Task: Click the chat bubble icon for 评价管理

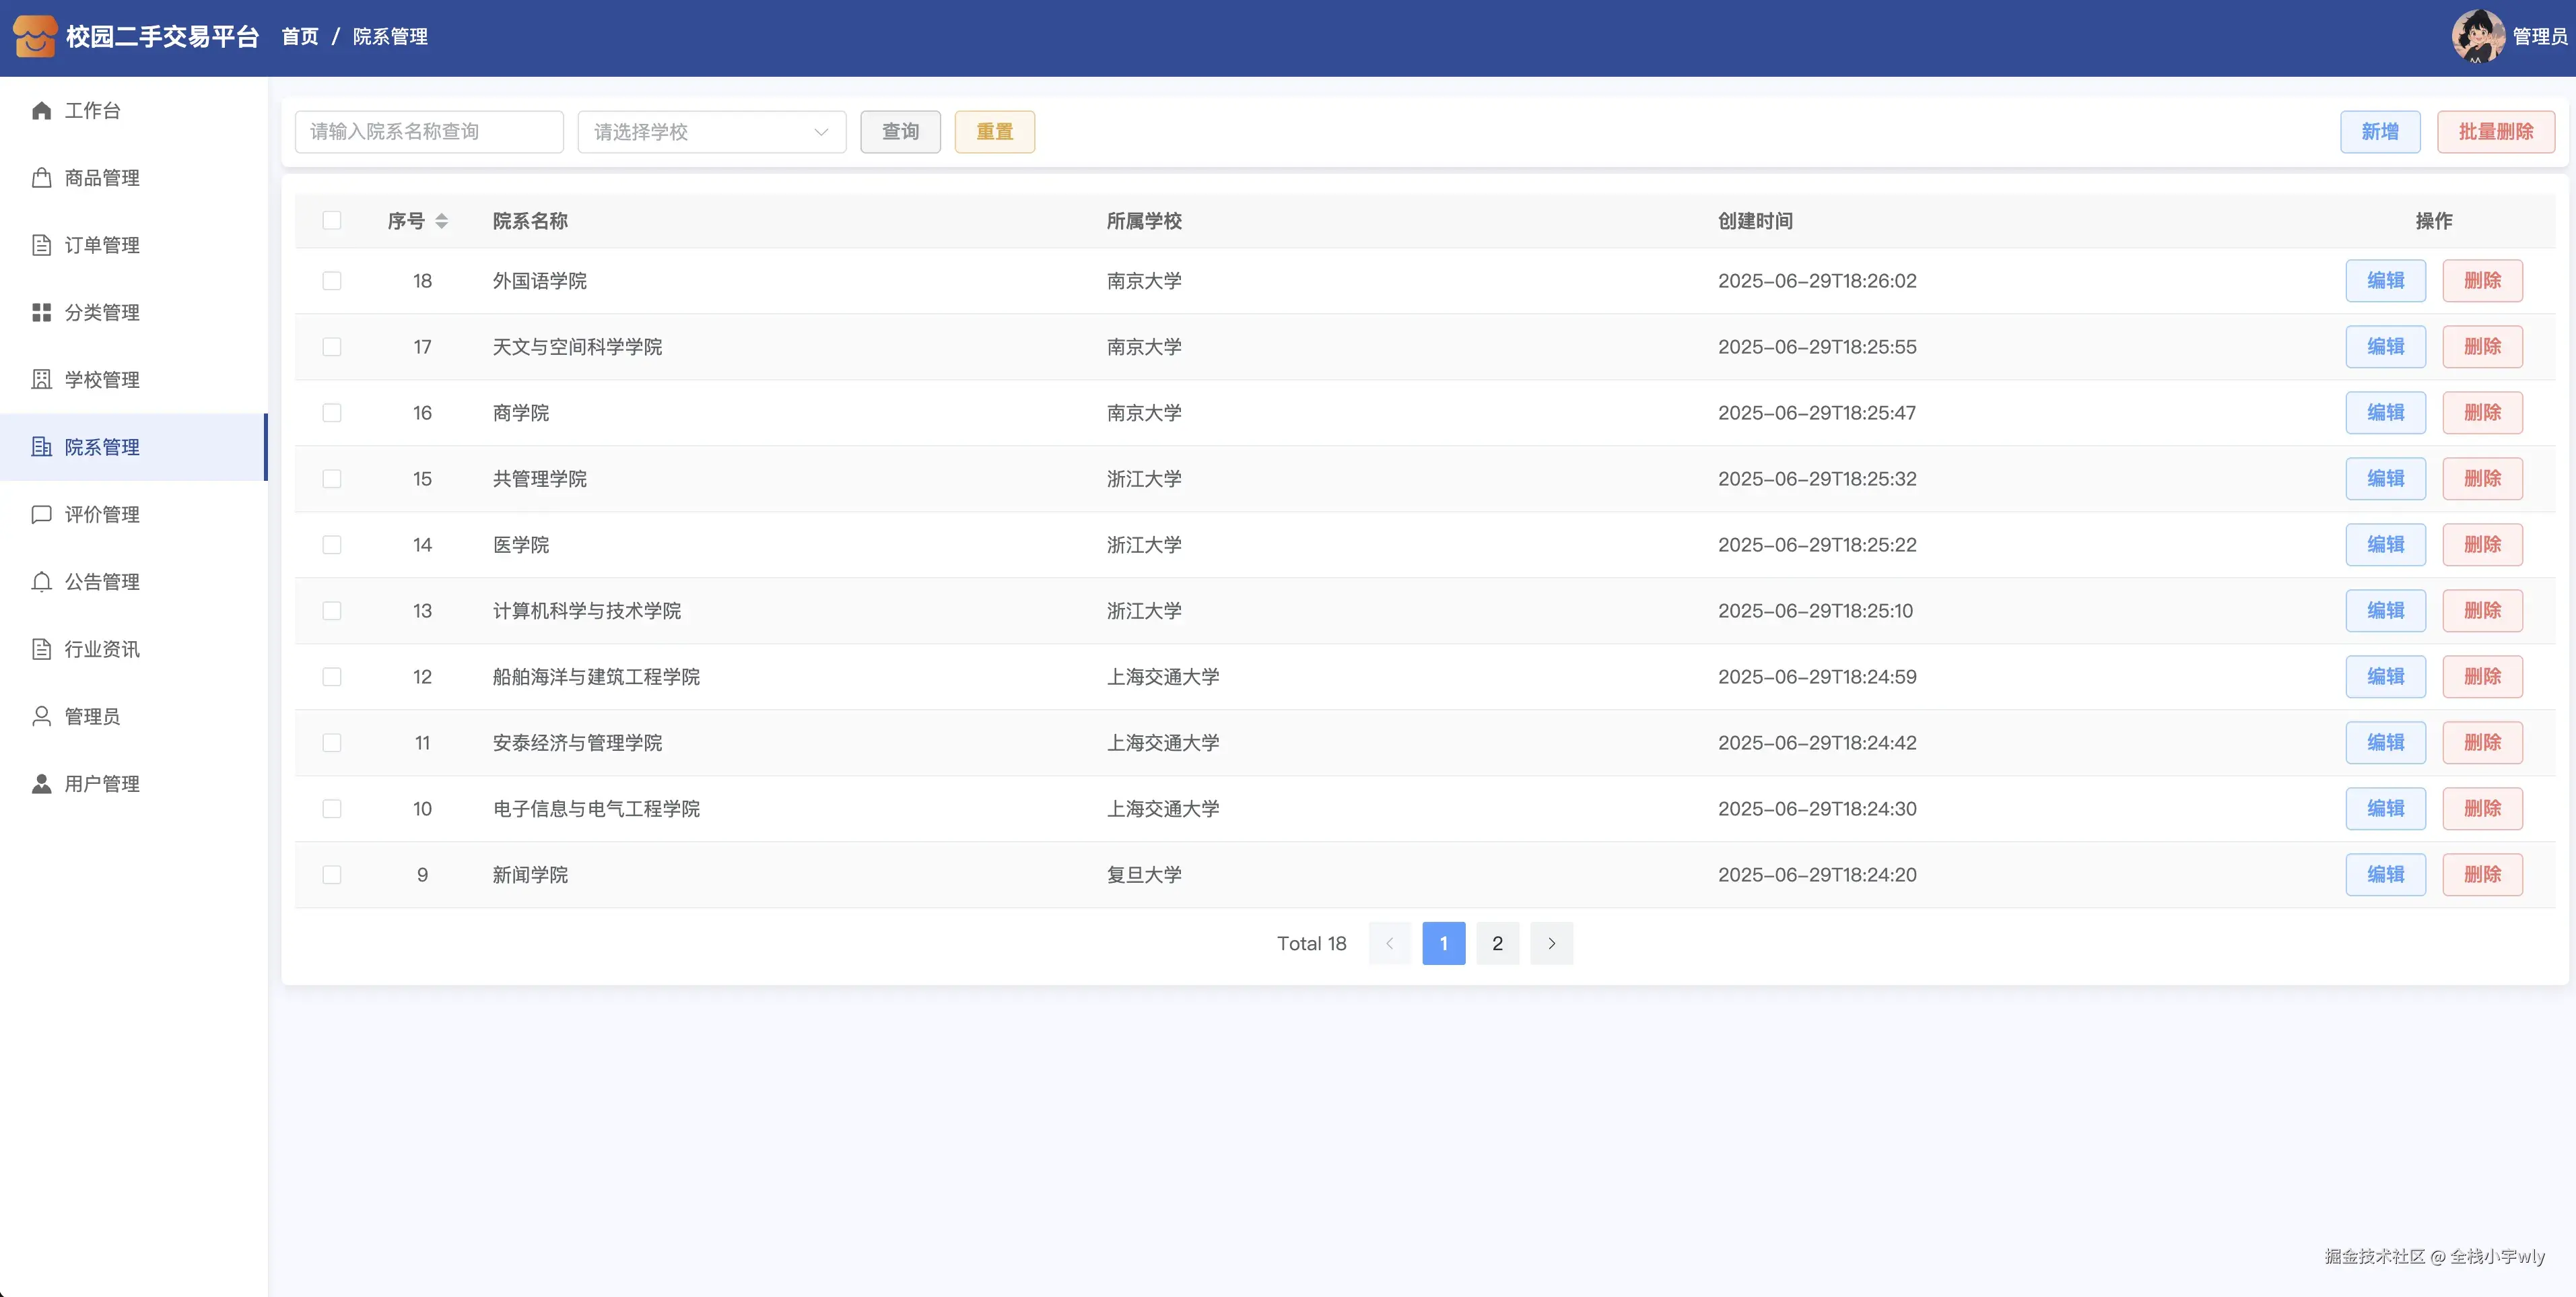Action: tap(41, 514)
